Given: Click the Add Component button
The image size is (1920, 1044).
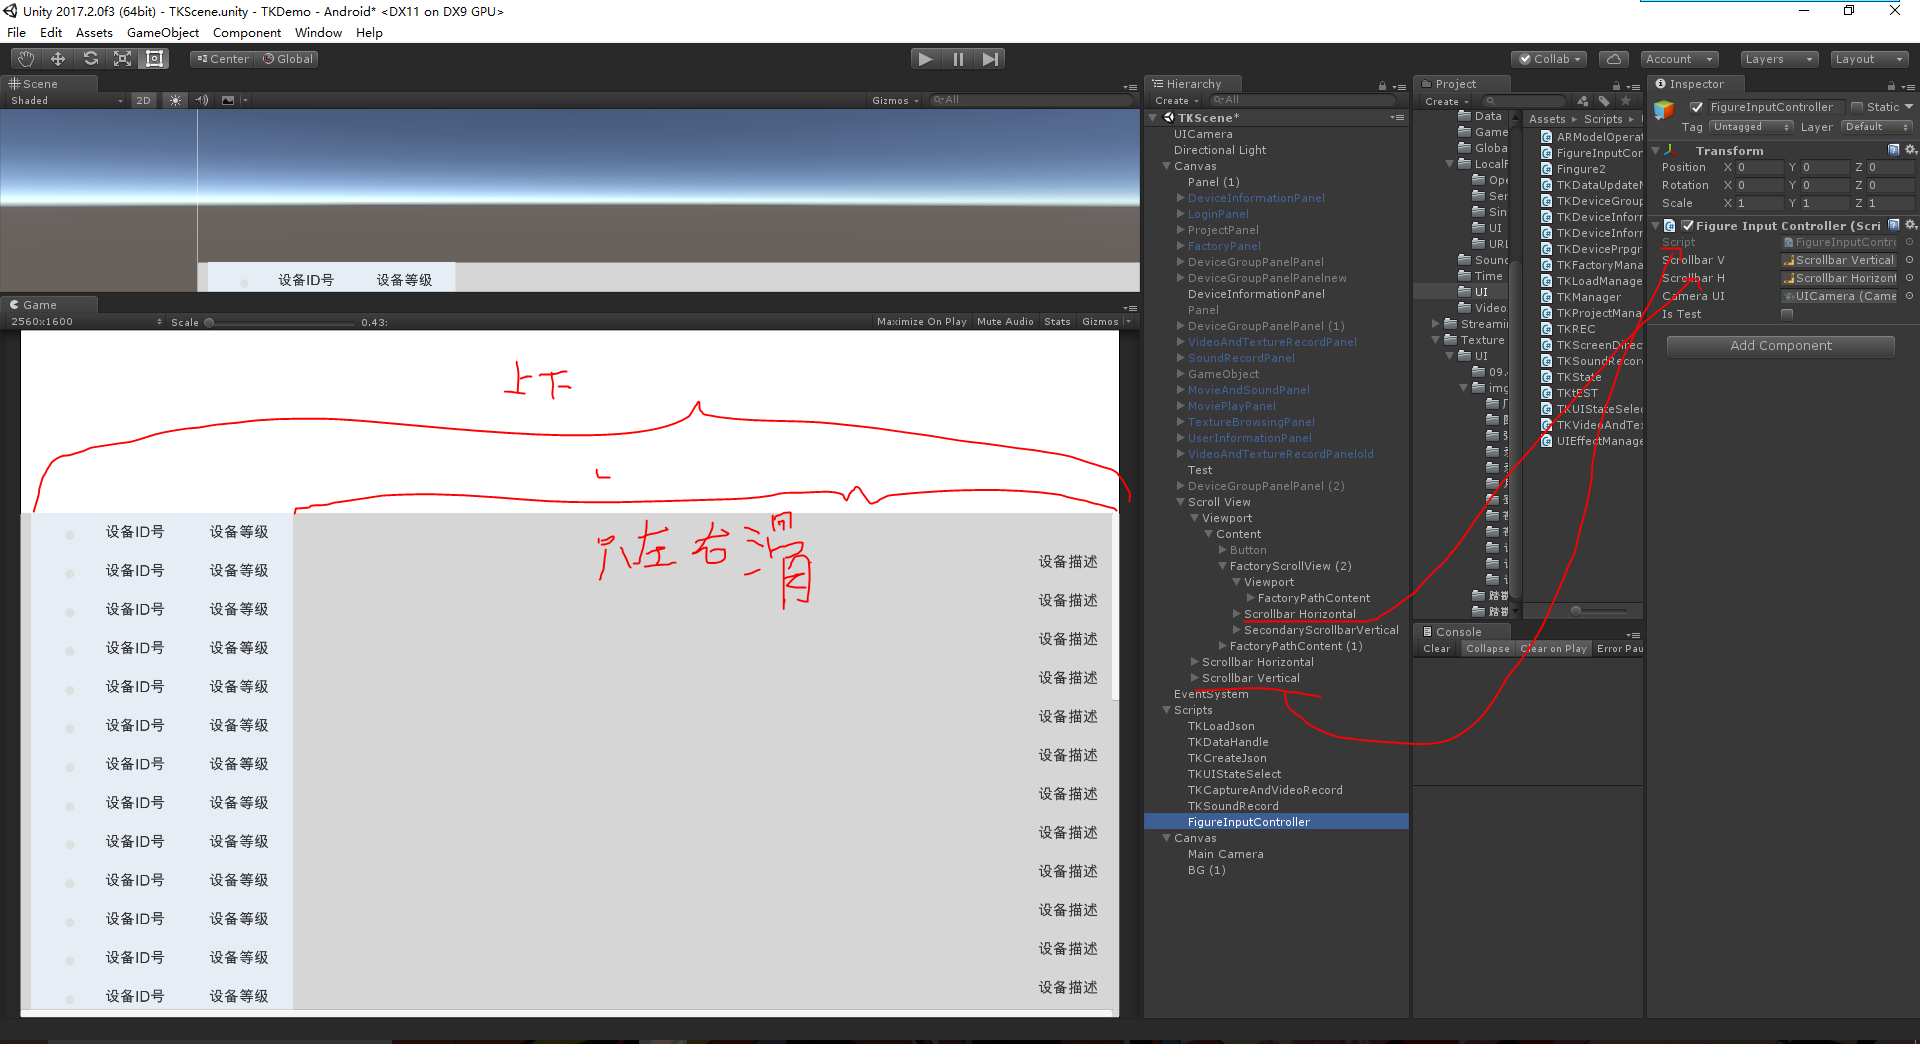Looking at the screenshot, I should 1781,346.
